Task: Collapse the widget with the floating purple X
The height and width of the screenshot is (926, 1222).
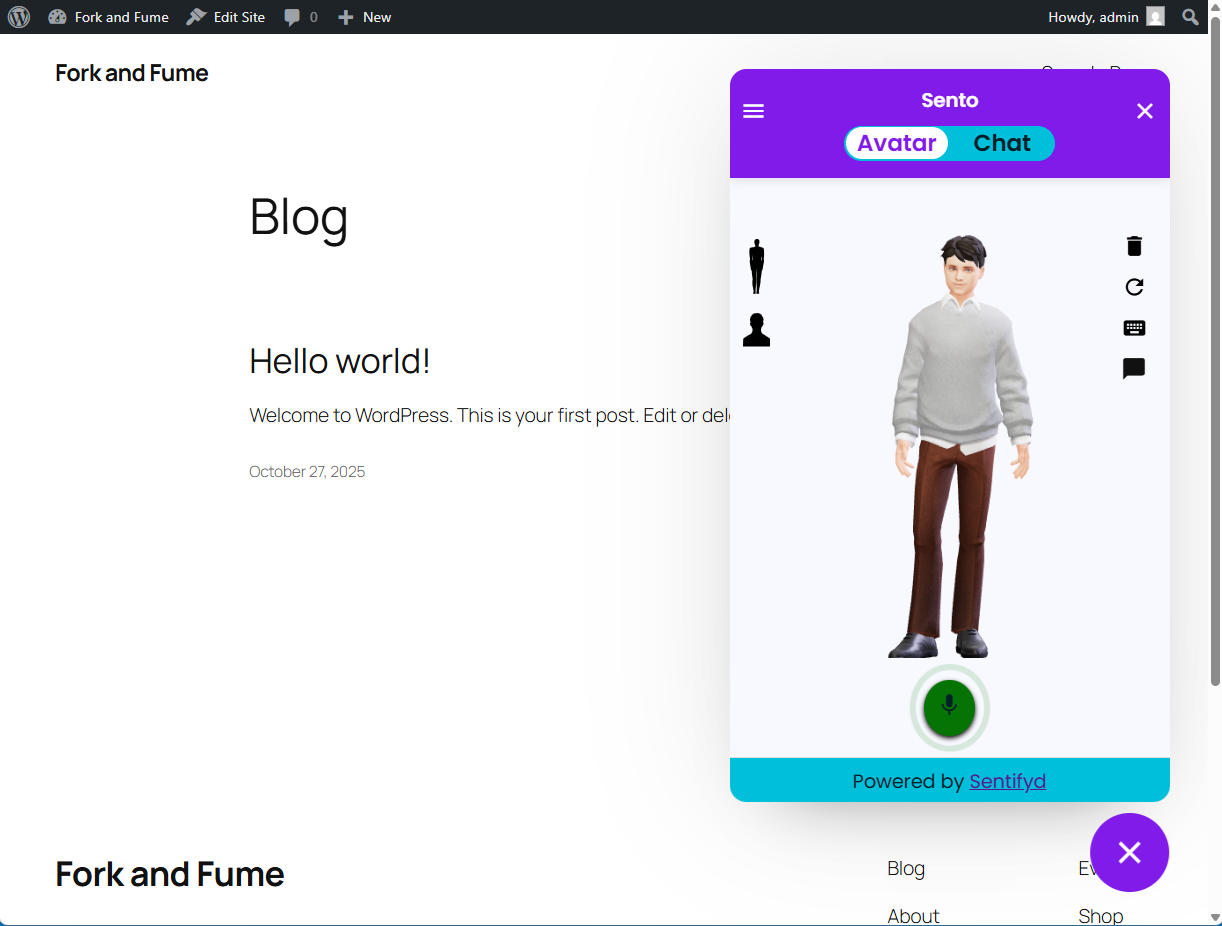Action: click(1129, 853)
